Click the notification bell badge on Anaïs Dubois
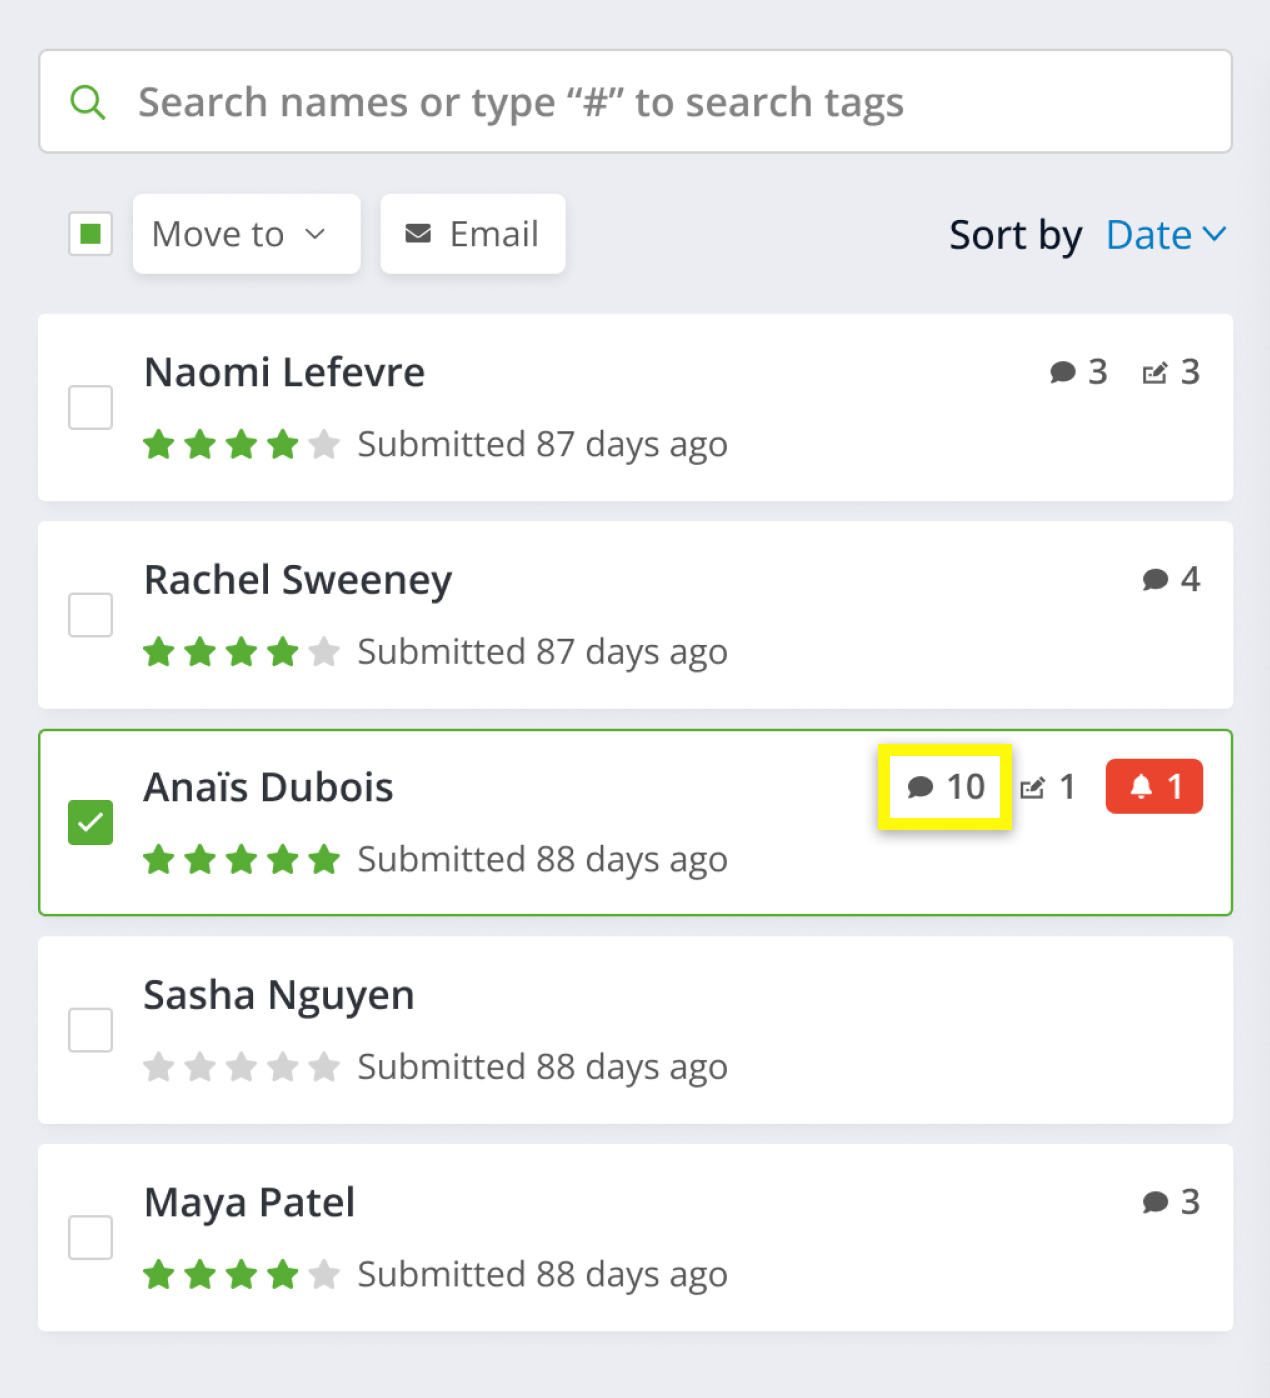The image size is (1270, 1398). [x=1153, y=786]
